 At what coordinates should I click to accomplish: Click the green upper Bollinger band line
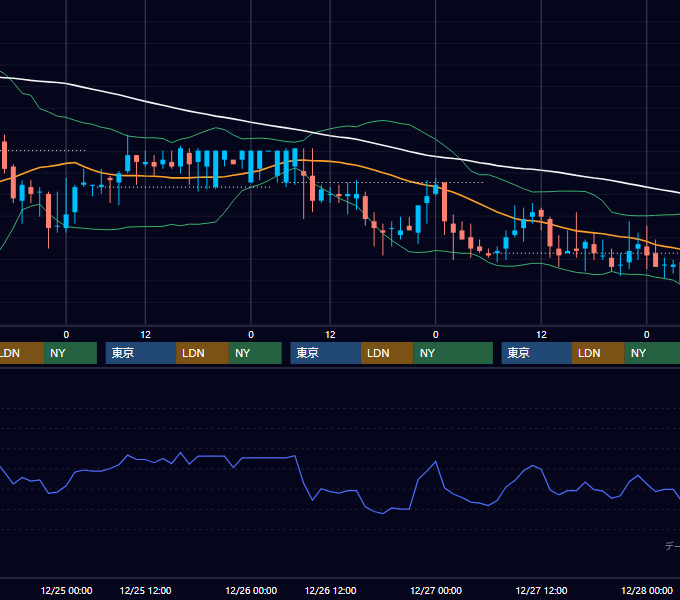(382, 121)
